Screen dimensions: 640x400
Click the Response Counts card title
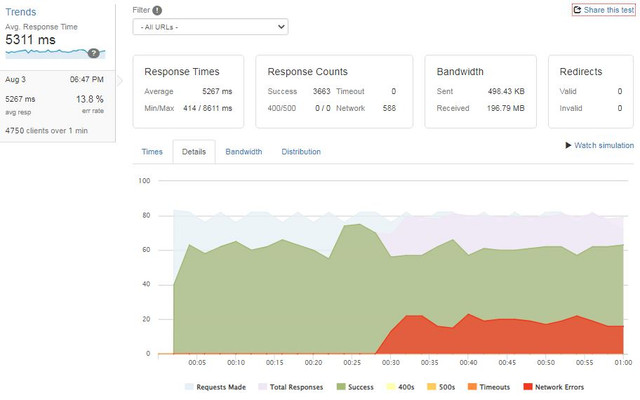coord(307,72)
